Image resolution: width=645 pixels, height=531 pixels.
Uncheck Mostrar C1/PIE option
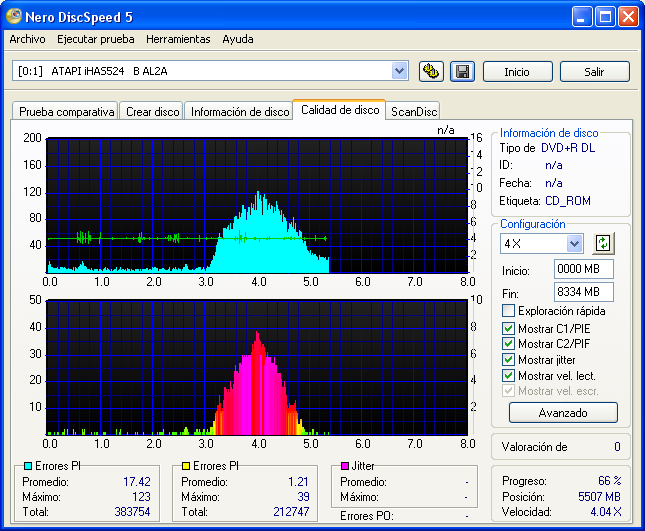(508, 327)
